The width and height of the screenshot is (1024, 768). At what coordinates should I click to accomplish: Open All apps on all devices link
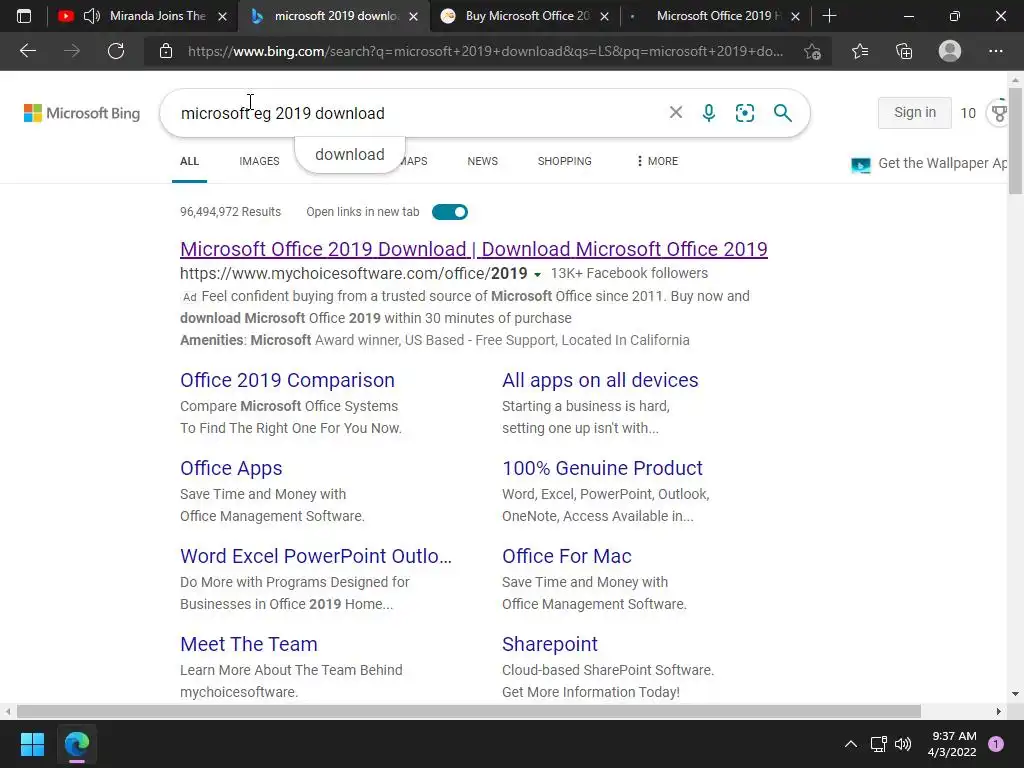click(x=600, y=380)
